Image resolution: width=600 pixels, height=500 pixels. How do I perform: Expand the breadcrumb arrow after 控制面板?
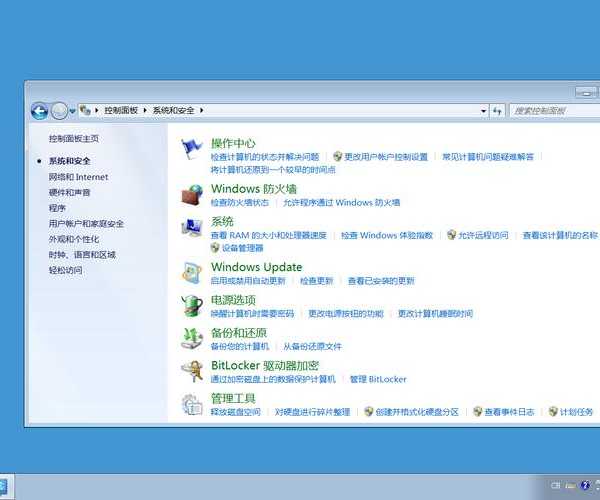coord(145,111)
